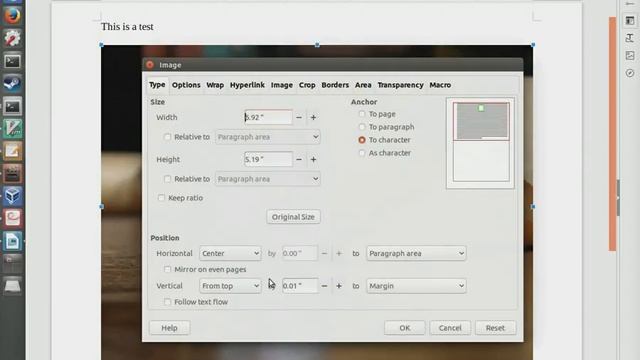Increase Height with the plus button
The height and width of the screenshot is (360, 640).
coord(313,160)
